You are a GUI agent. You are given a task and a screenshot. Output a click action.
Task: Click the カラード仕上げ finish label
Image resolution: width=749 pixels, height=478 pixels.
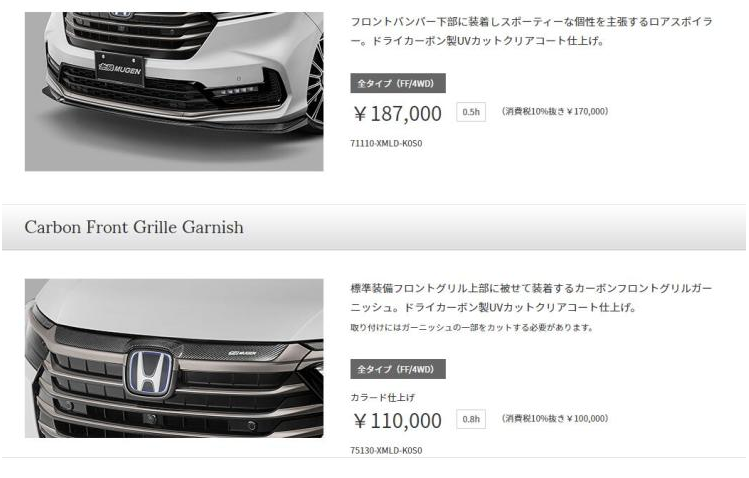point(383,397)
